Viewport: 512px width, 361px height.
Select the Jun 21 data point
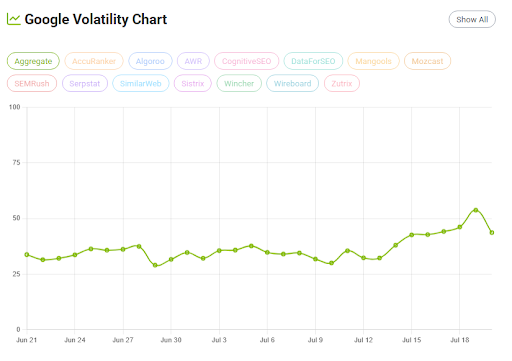[27, 255]
